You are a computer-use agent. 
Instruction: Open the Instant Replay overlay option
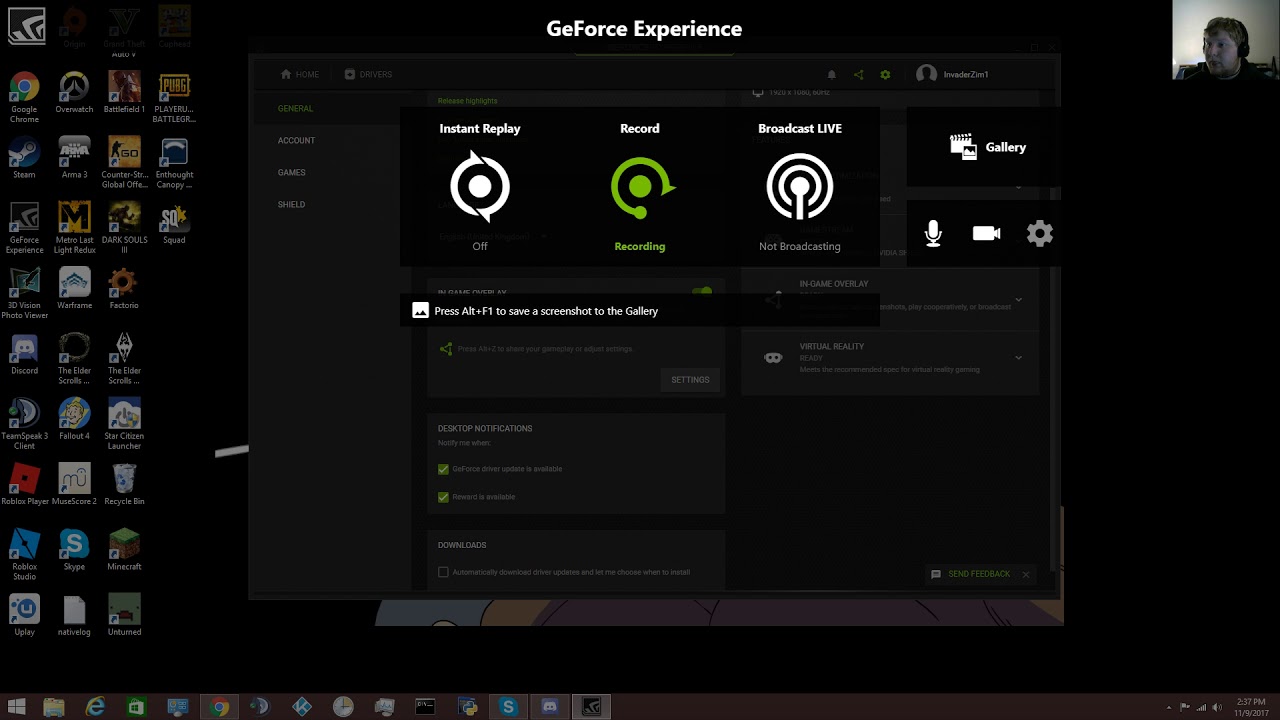[480, 186]
